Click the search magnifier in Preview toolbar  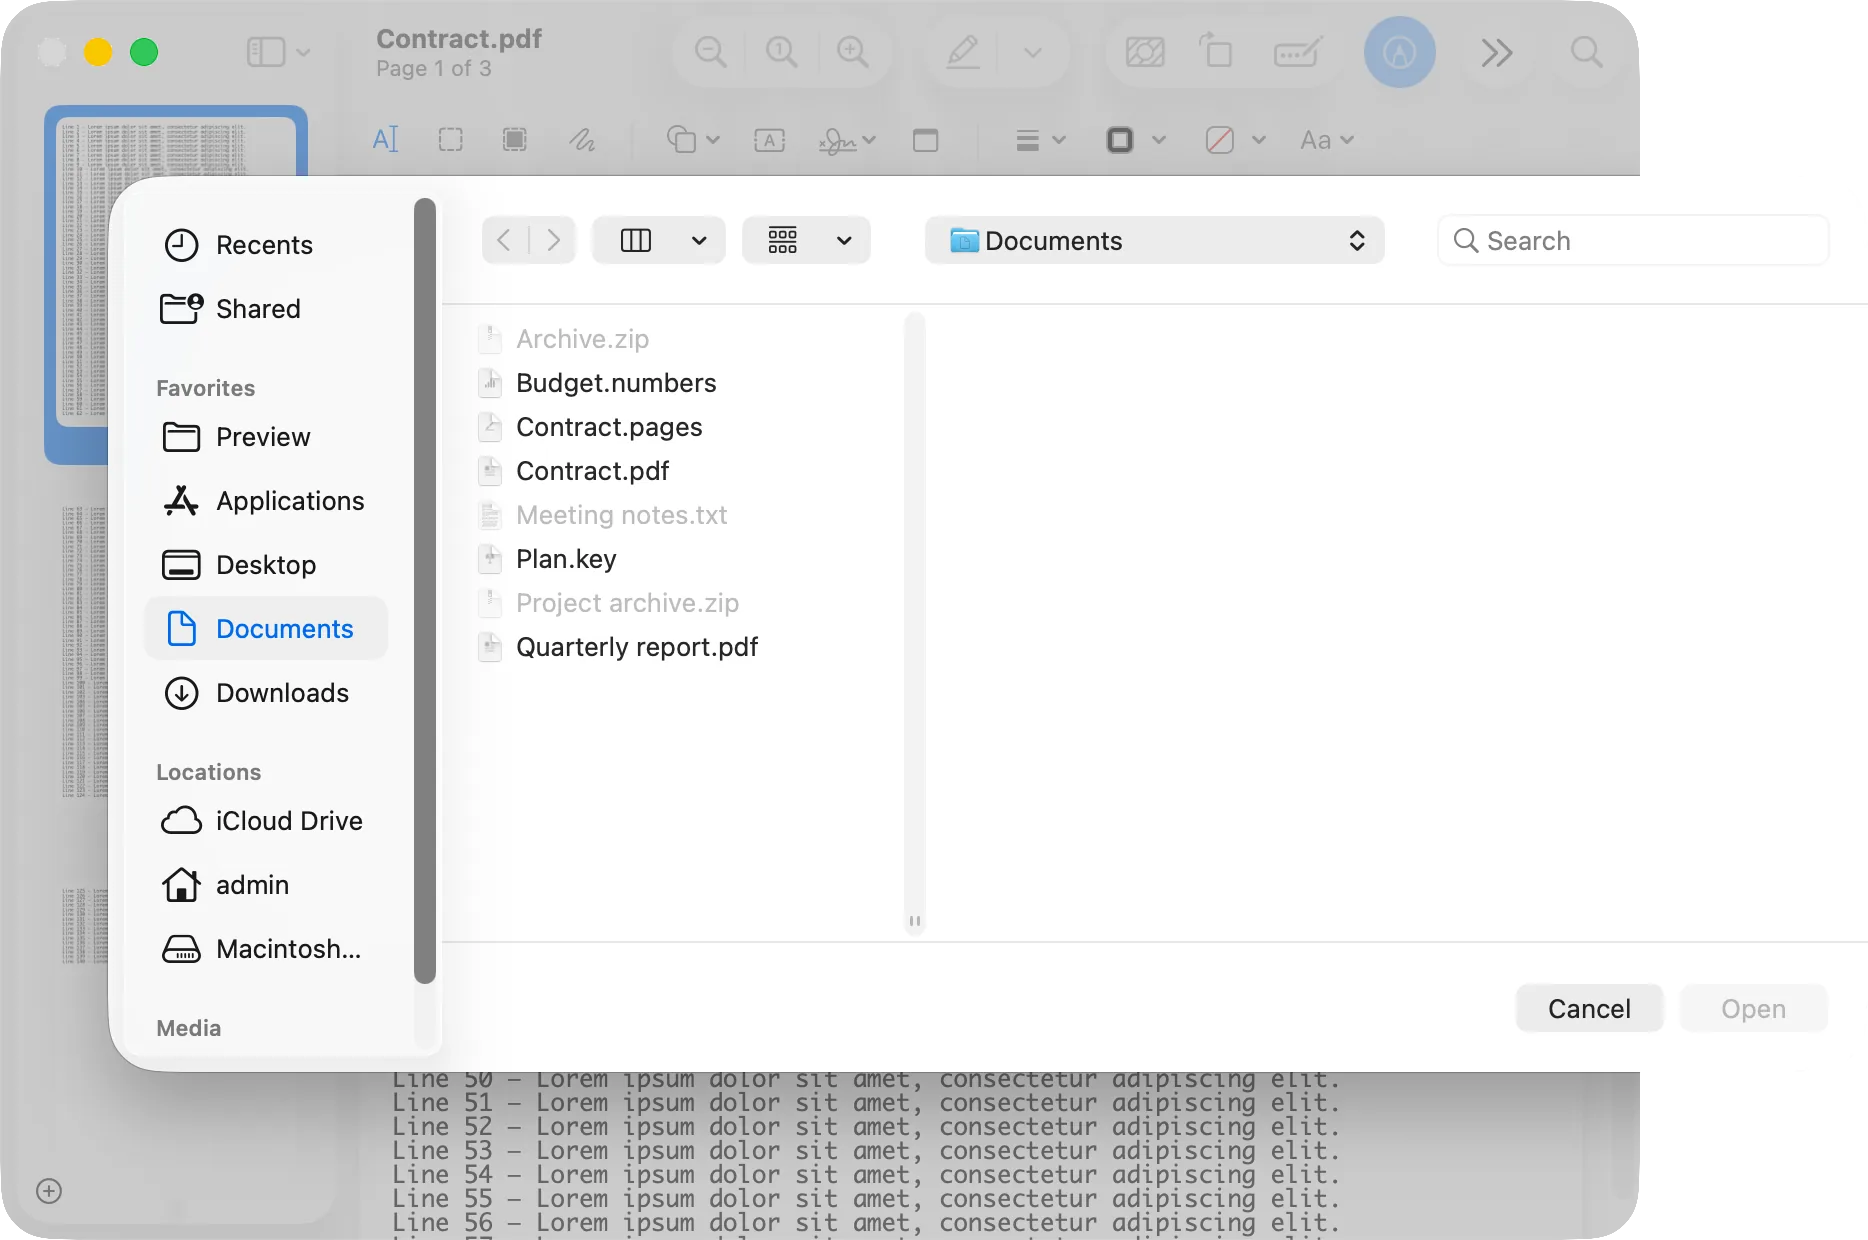coord(1586,52)
